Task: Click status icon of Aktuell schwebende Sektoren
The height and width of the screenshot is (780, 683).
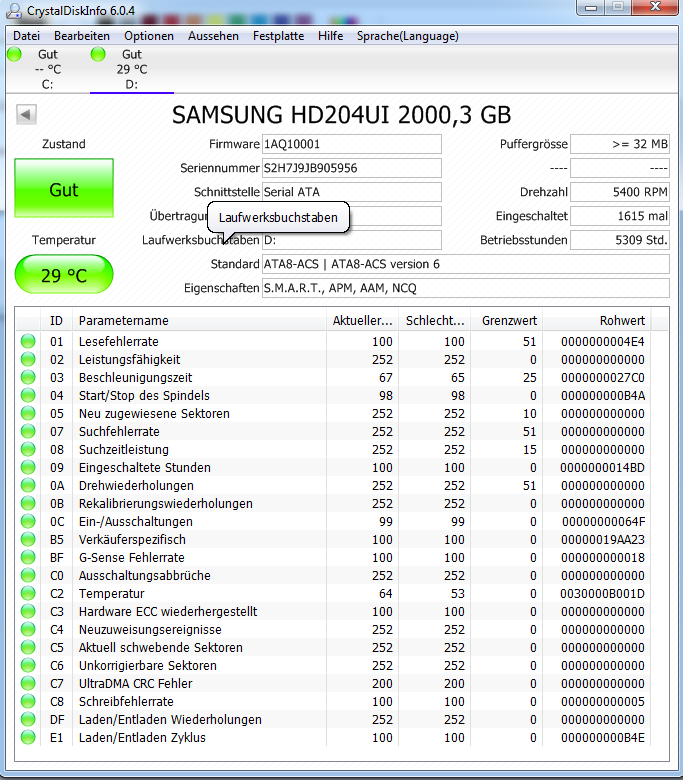Action: [28, 647]
